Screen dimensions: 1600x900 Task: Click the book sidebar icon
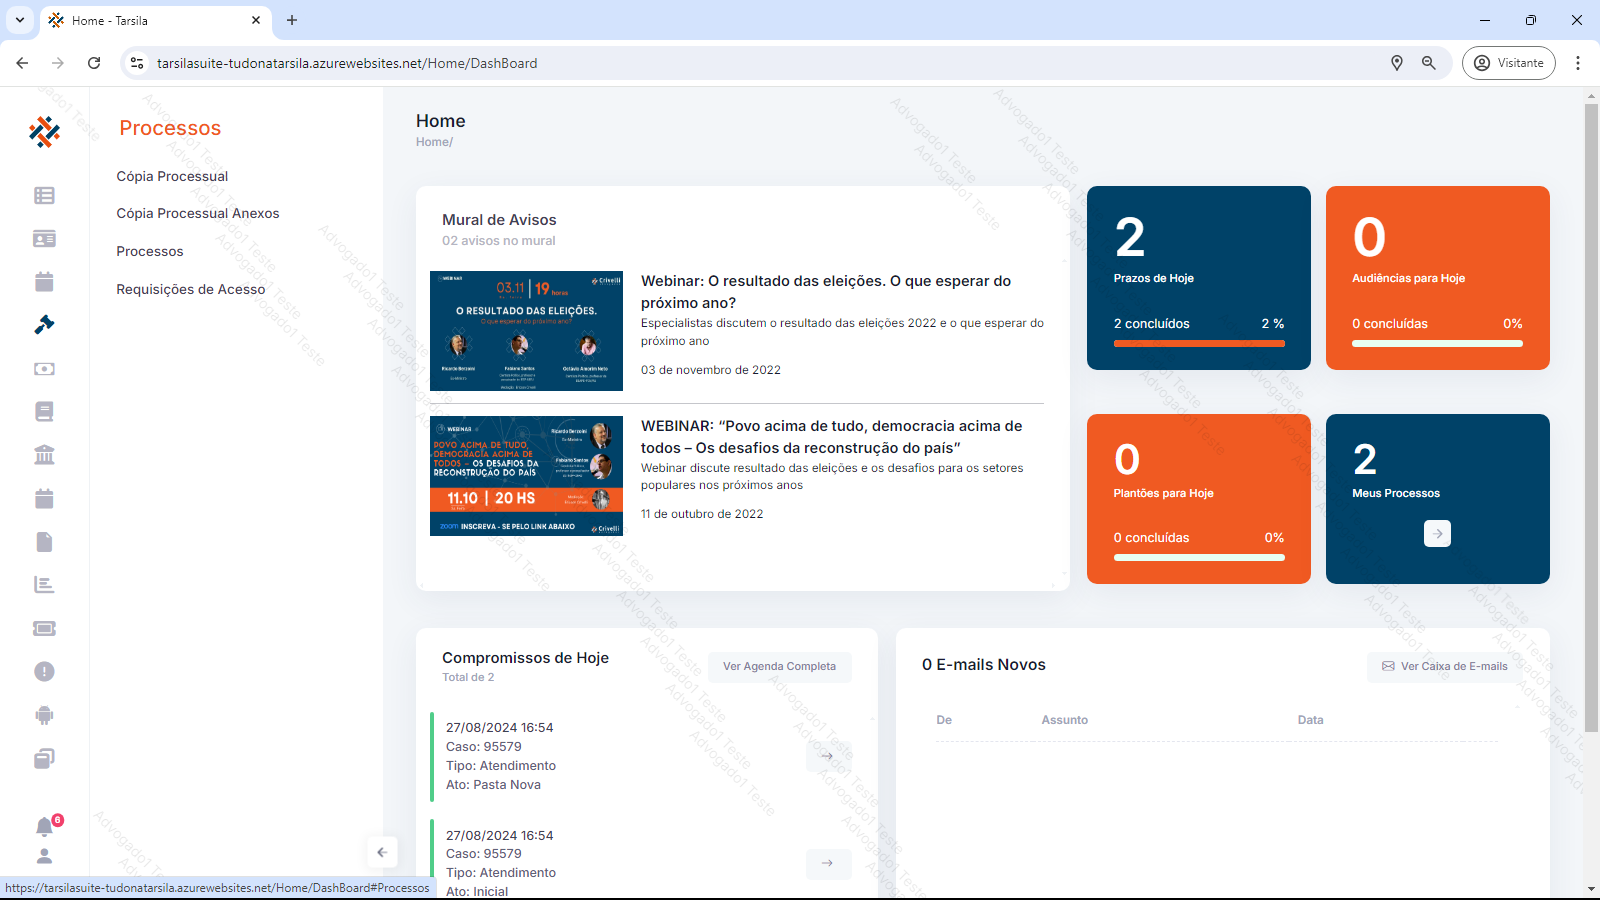44,412
